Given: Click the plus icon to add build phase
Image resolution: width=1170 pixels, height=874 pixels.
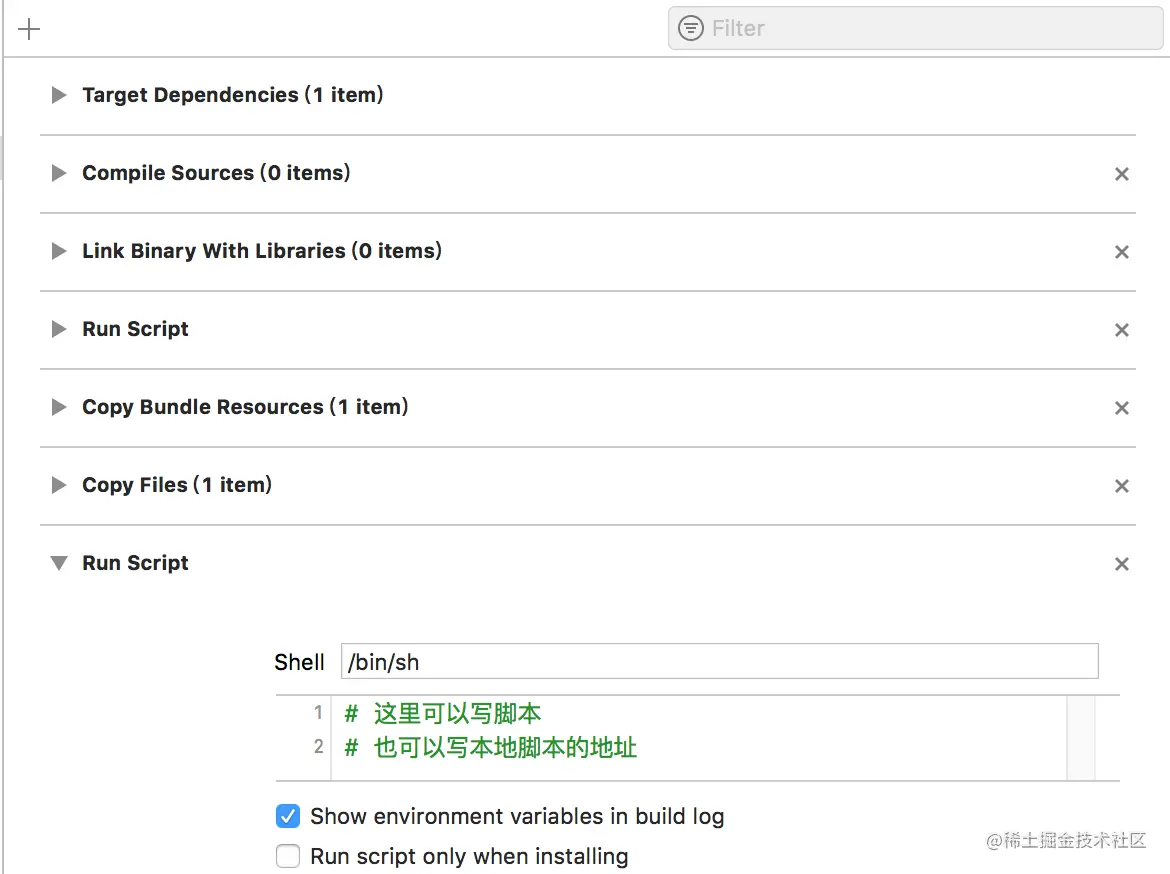Looking at the screenshot, I should coord(30,29).
